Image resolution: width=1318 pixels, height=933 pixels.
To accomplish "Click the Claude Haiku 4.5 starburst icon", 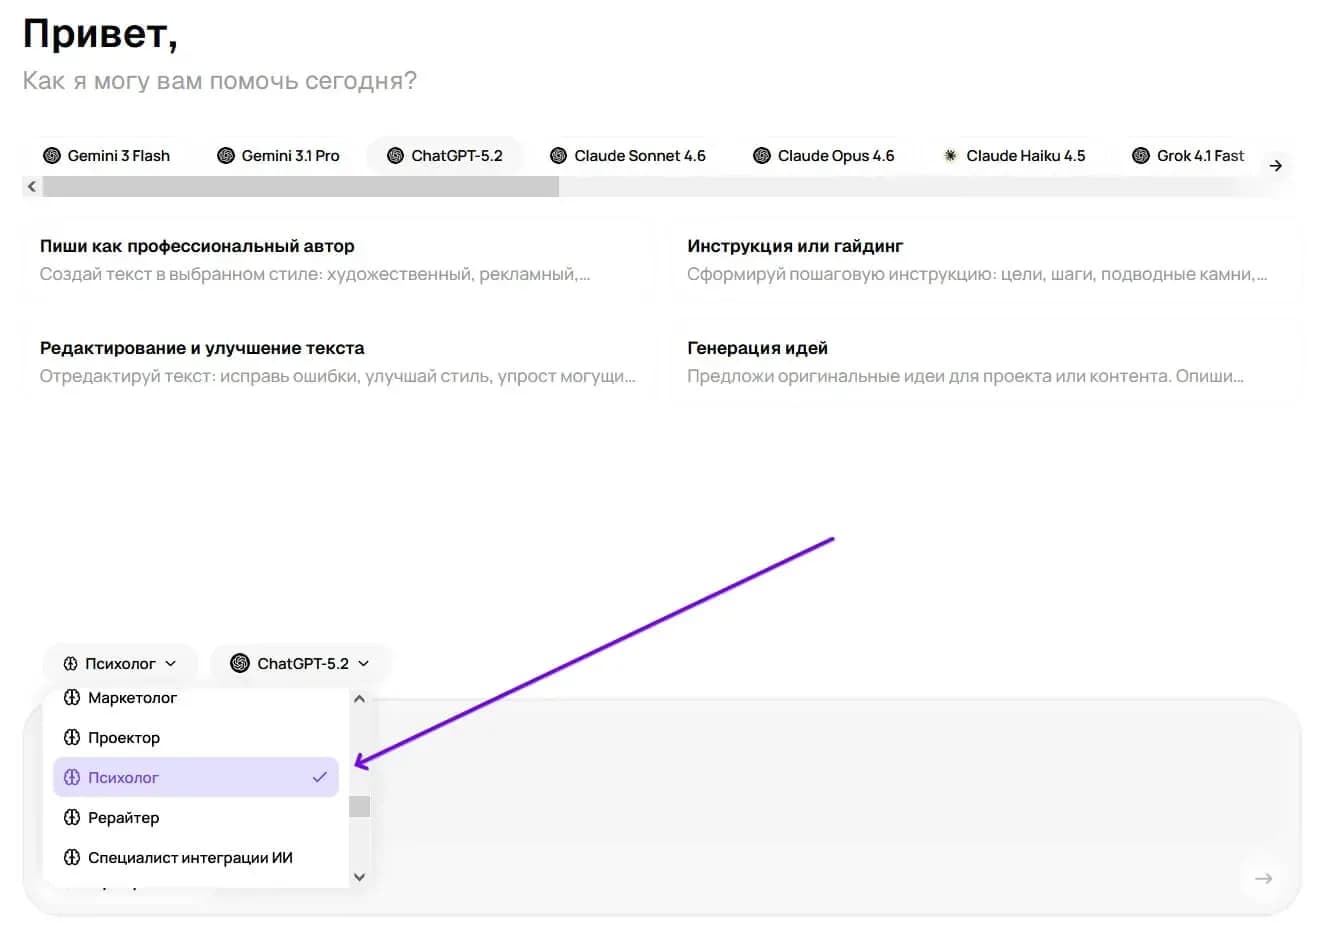I will coord(950,155).
